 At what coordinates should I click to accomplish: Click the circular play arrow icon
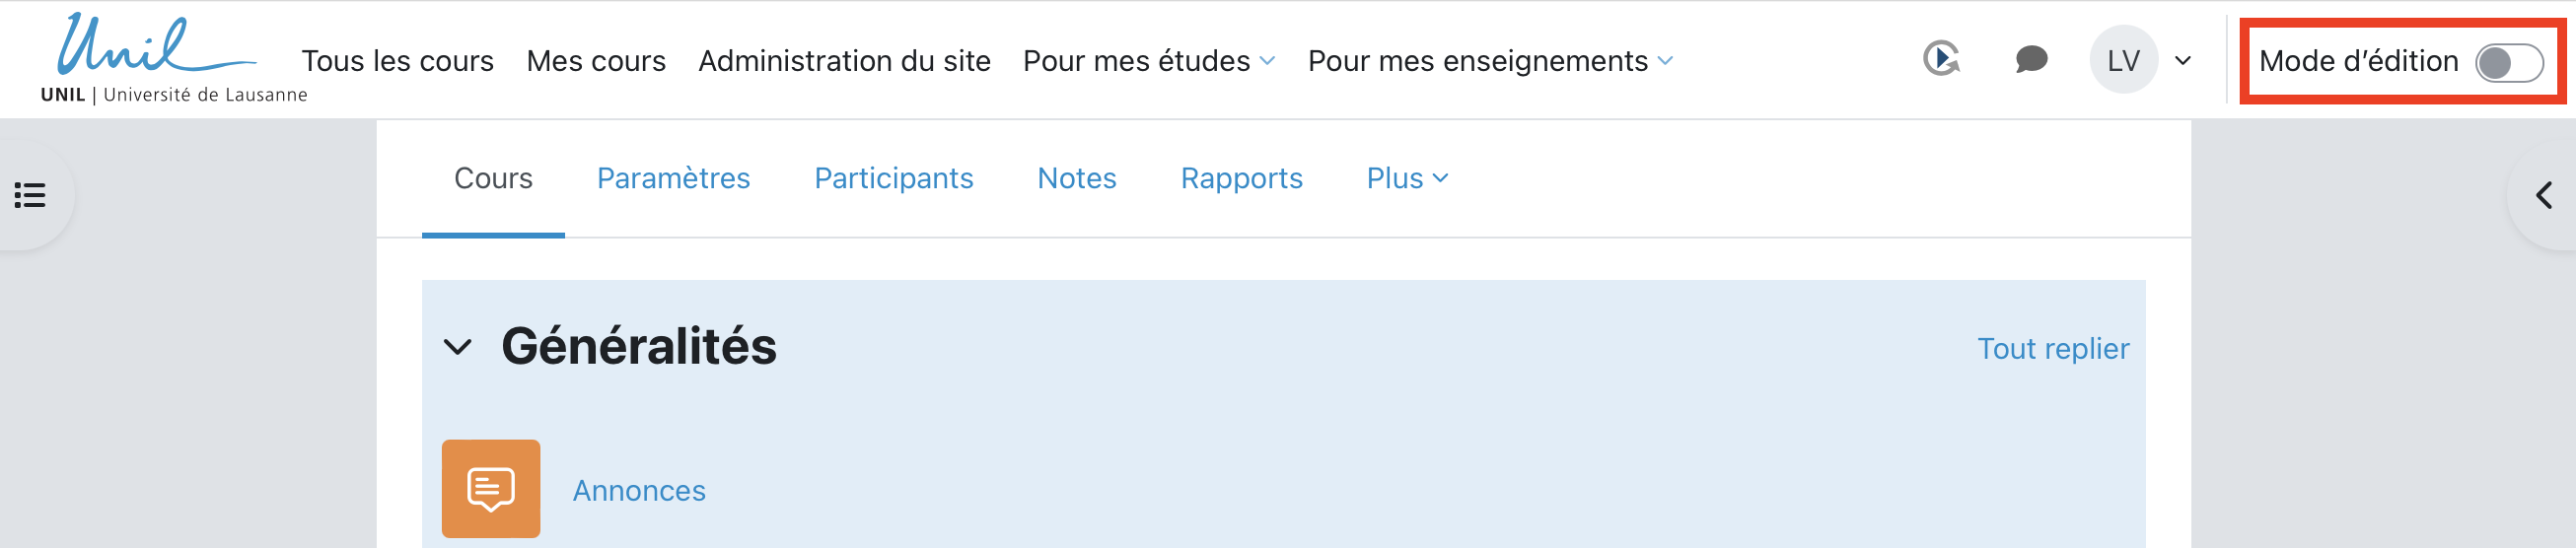tap(1941, 59)
